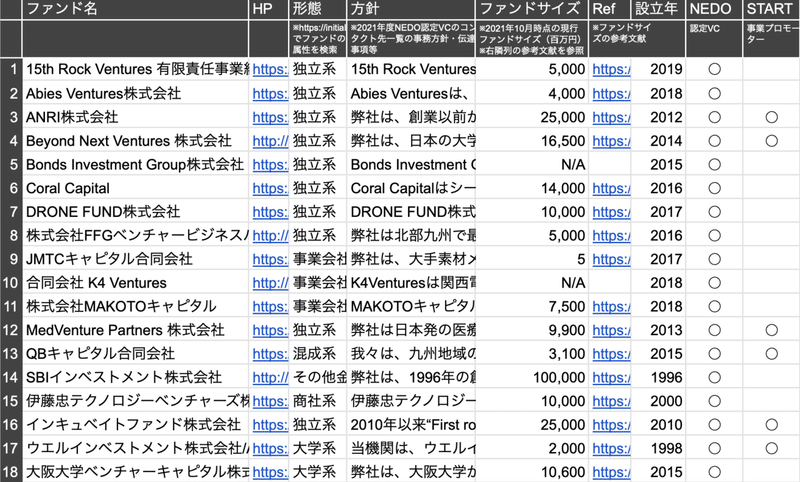Screen dimensions: 800x482
Task: Select the 設立年 column header
Action: click(x=658, y=9)
